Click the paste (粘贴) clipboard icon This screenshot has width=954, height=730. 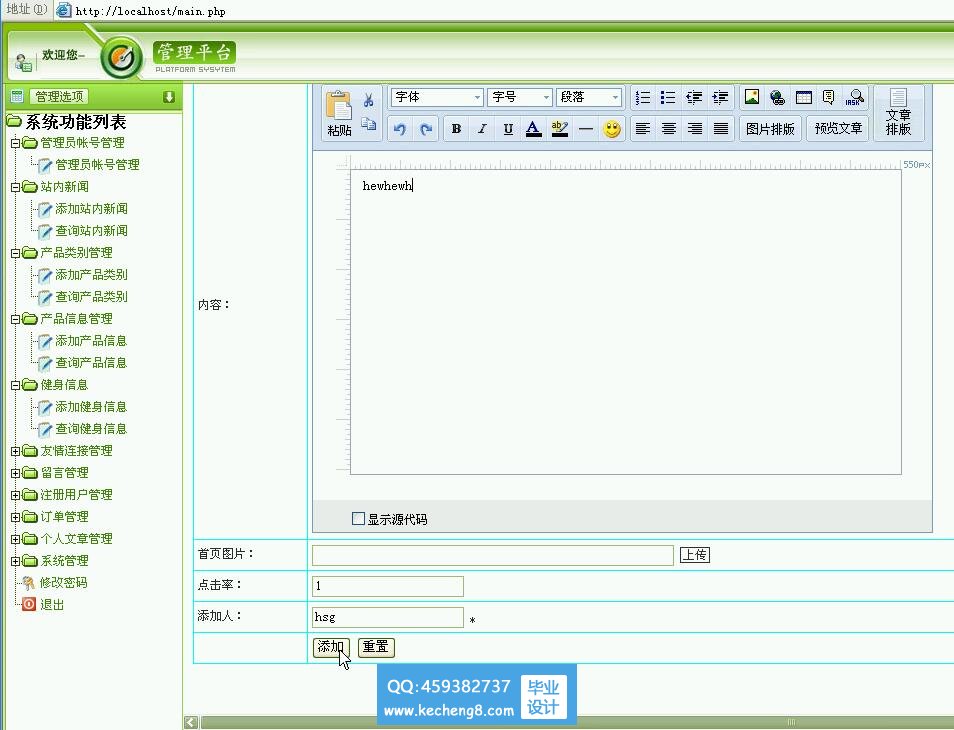click(x=339, y=106)
